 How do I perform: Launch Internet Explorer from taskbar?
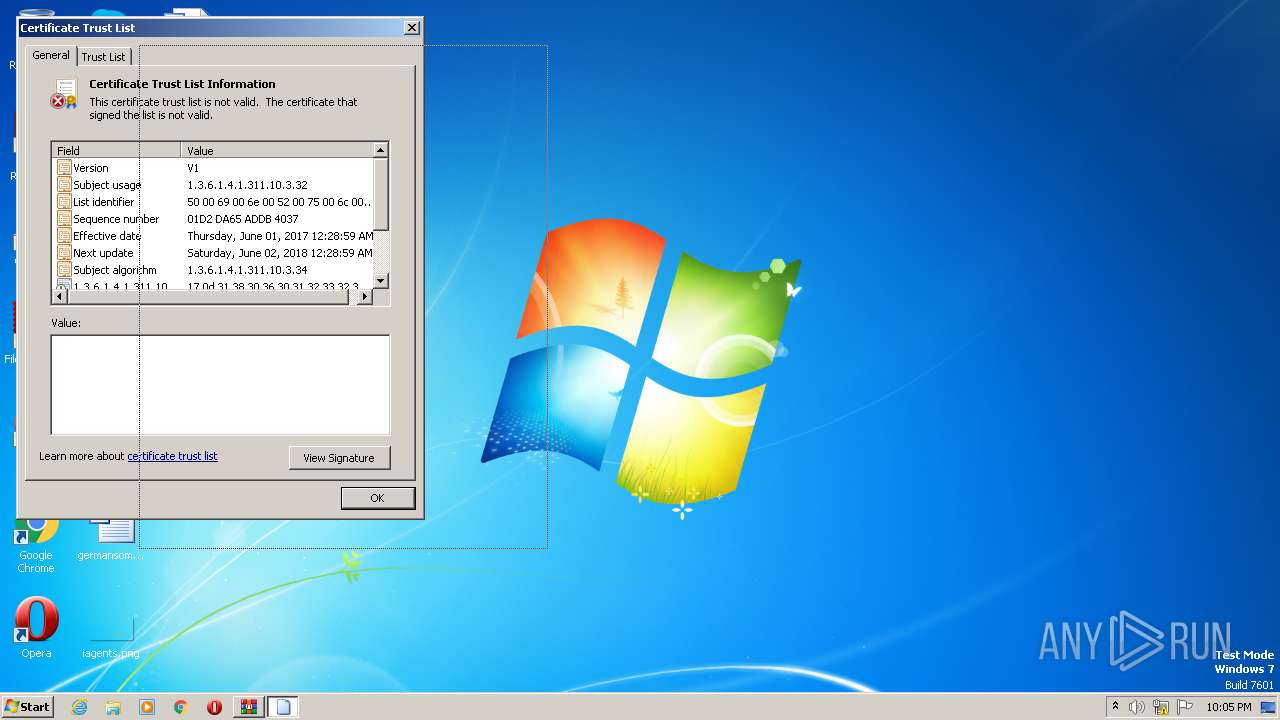[x=79, y=707]
